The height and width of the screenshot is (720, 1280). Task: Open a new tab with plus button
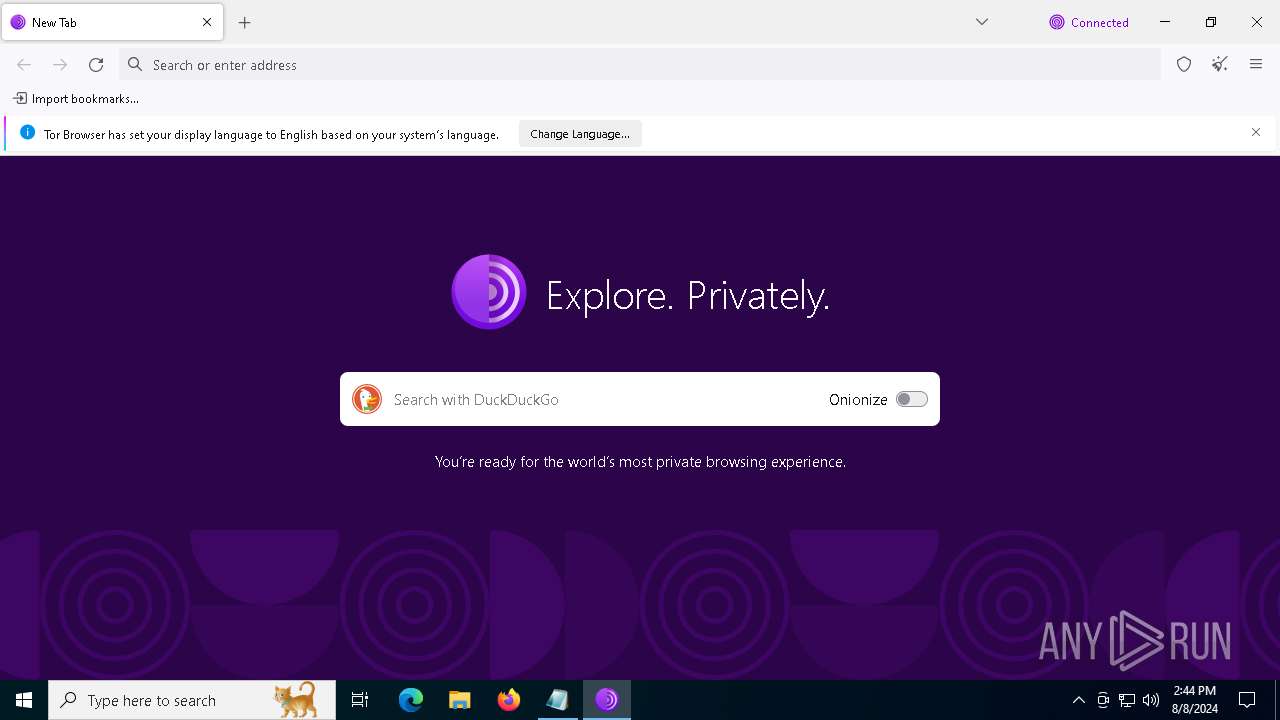pyautogui.click(x=245, y=22)
